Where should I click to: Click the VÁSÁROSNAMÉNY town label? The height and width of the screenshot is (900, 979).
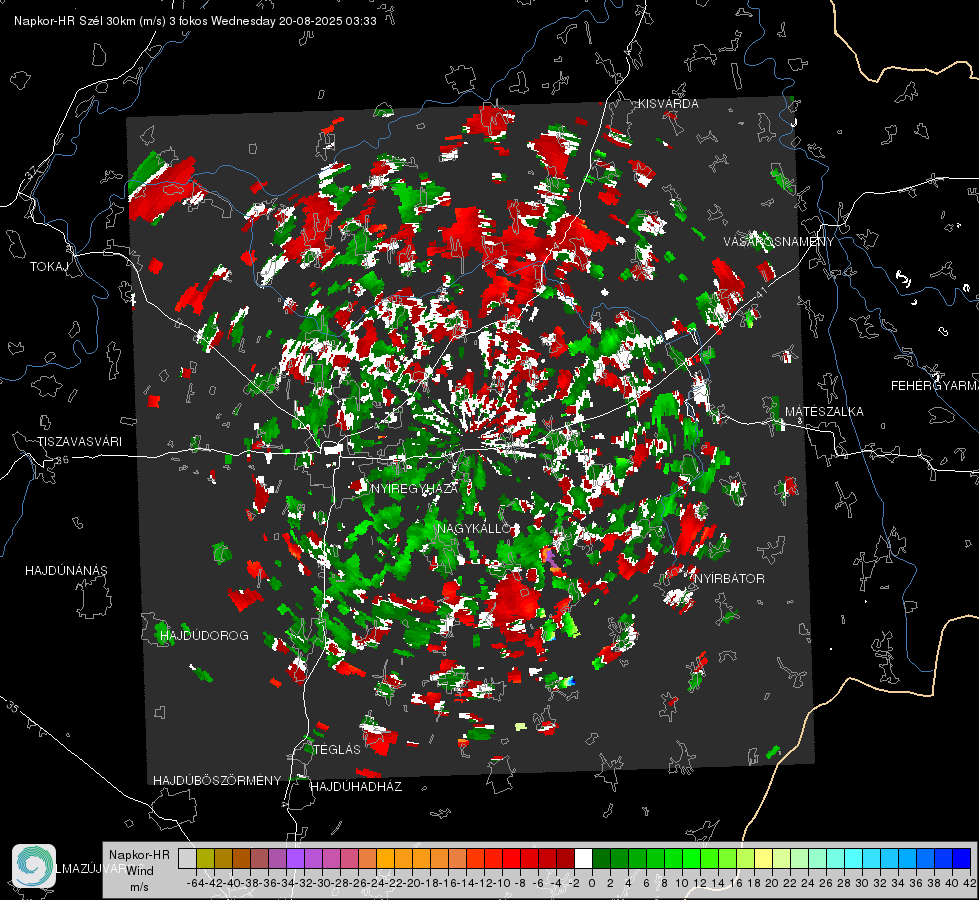pos(779,242)
